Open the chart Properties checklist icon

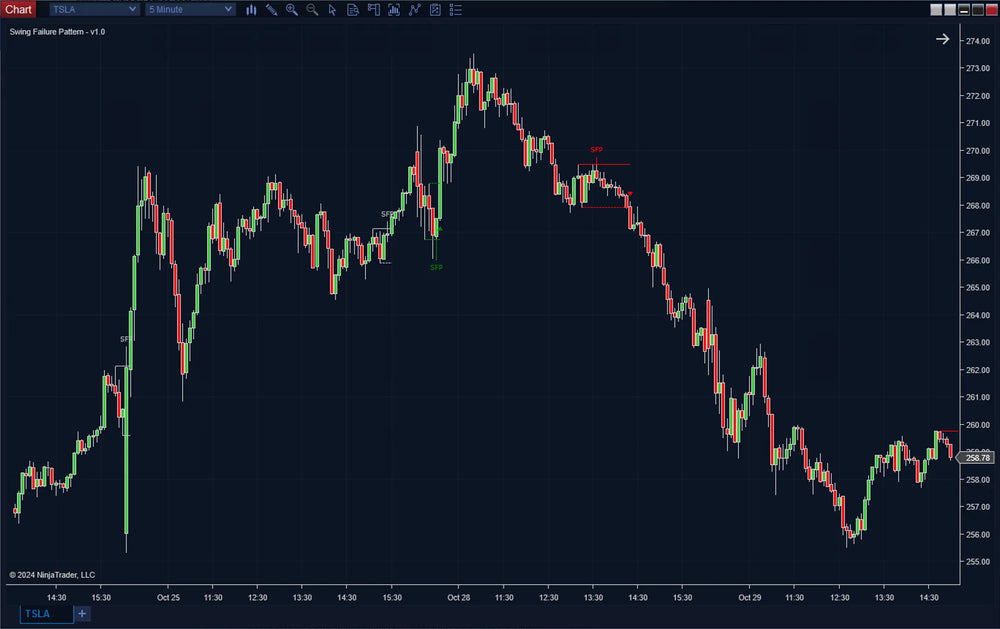455,9
